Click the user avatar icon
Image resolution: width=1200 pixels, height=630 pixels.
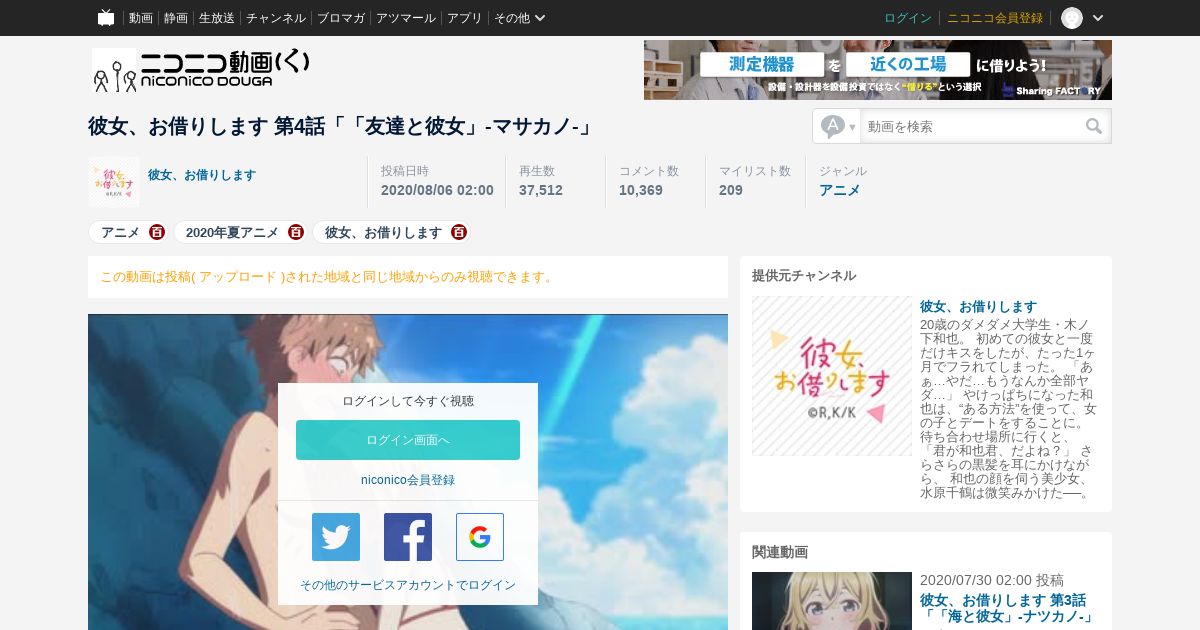pyautogui.click(x=1072, y=18)
